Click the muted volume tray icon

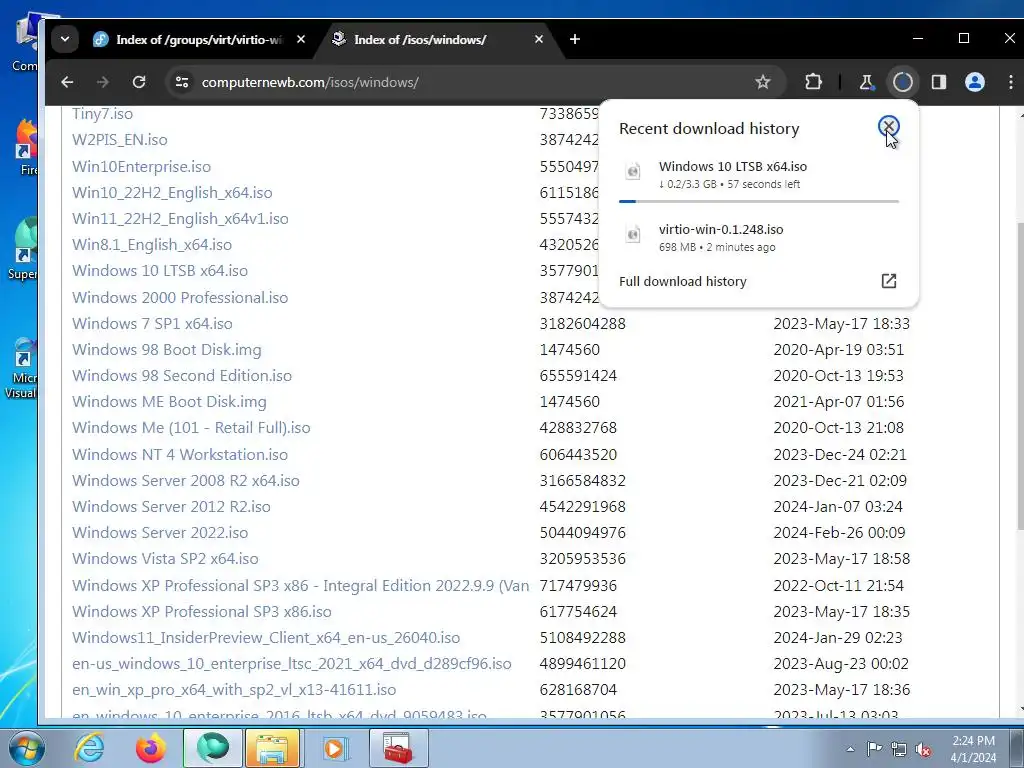pyautogui.click(x=923, y=750)
